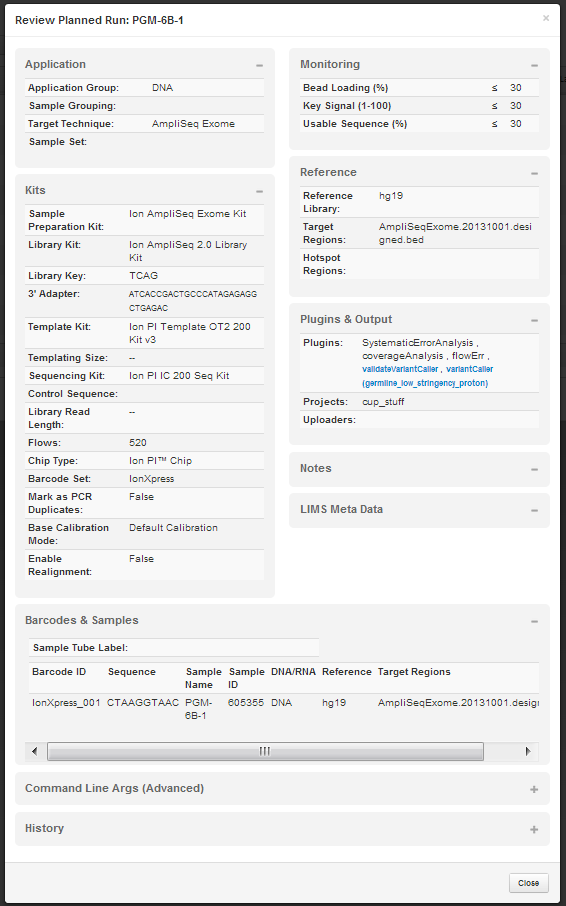Open variantCaller plugin link

470,369
